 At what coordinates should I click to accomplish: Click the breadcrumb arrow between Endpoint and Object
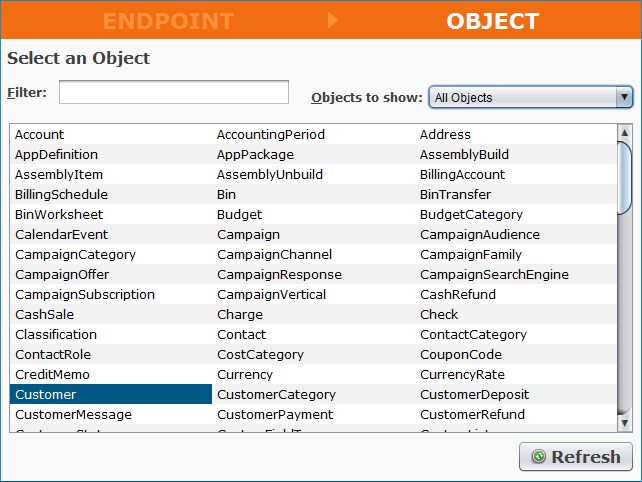coord(333,20)
